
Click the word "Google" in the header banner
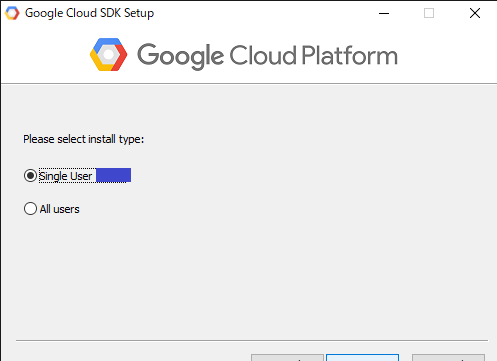tap(180, 56)
